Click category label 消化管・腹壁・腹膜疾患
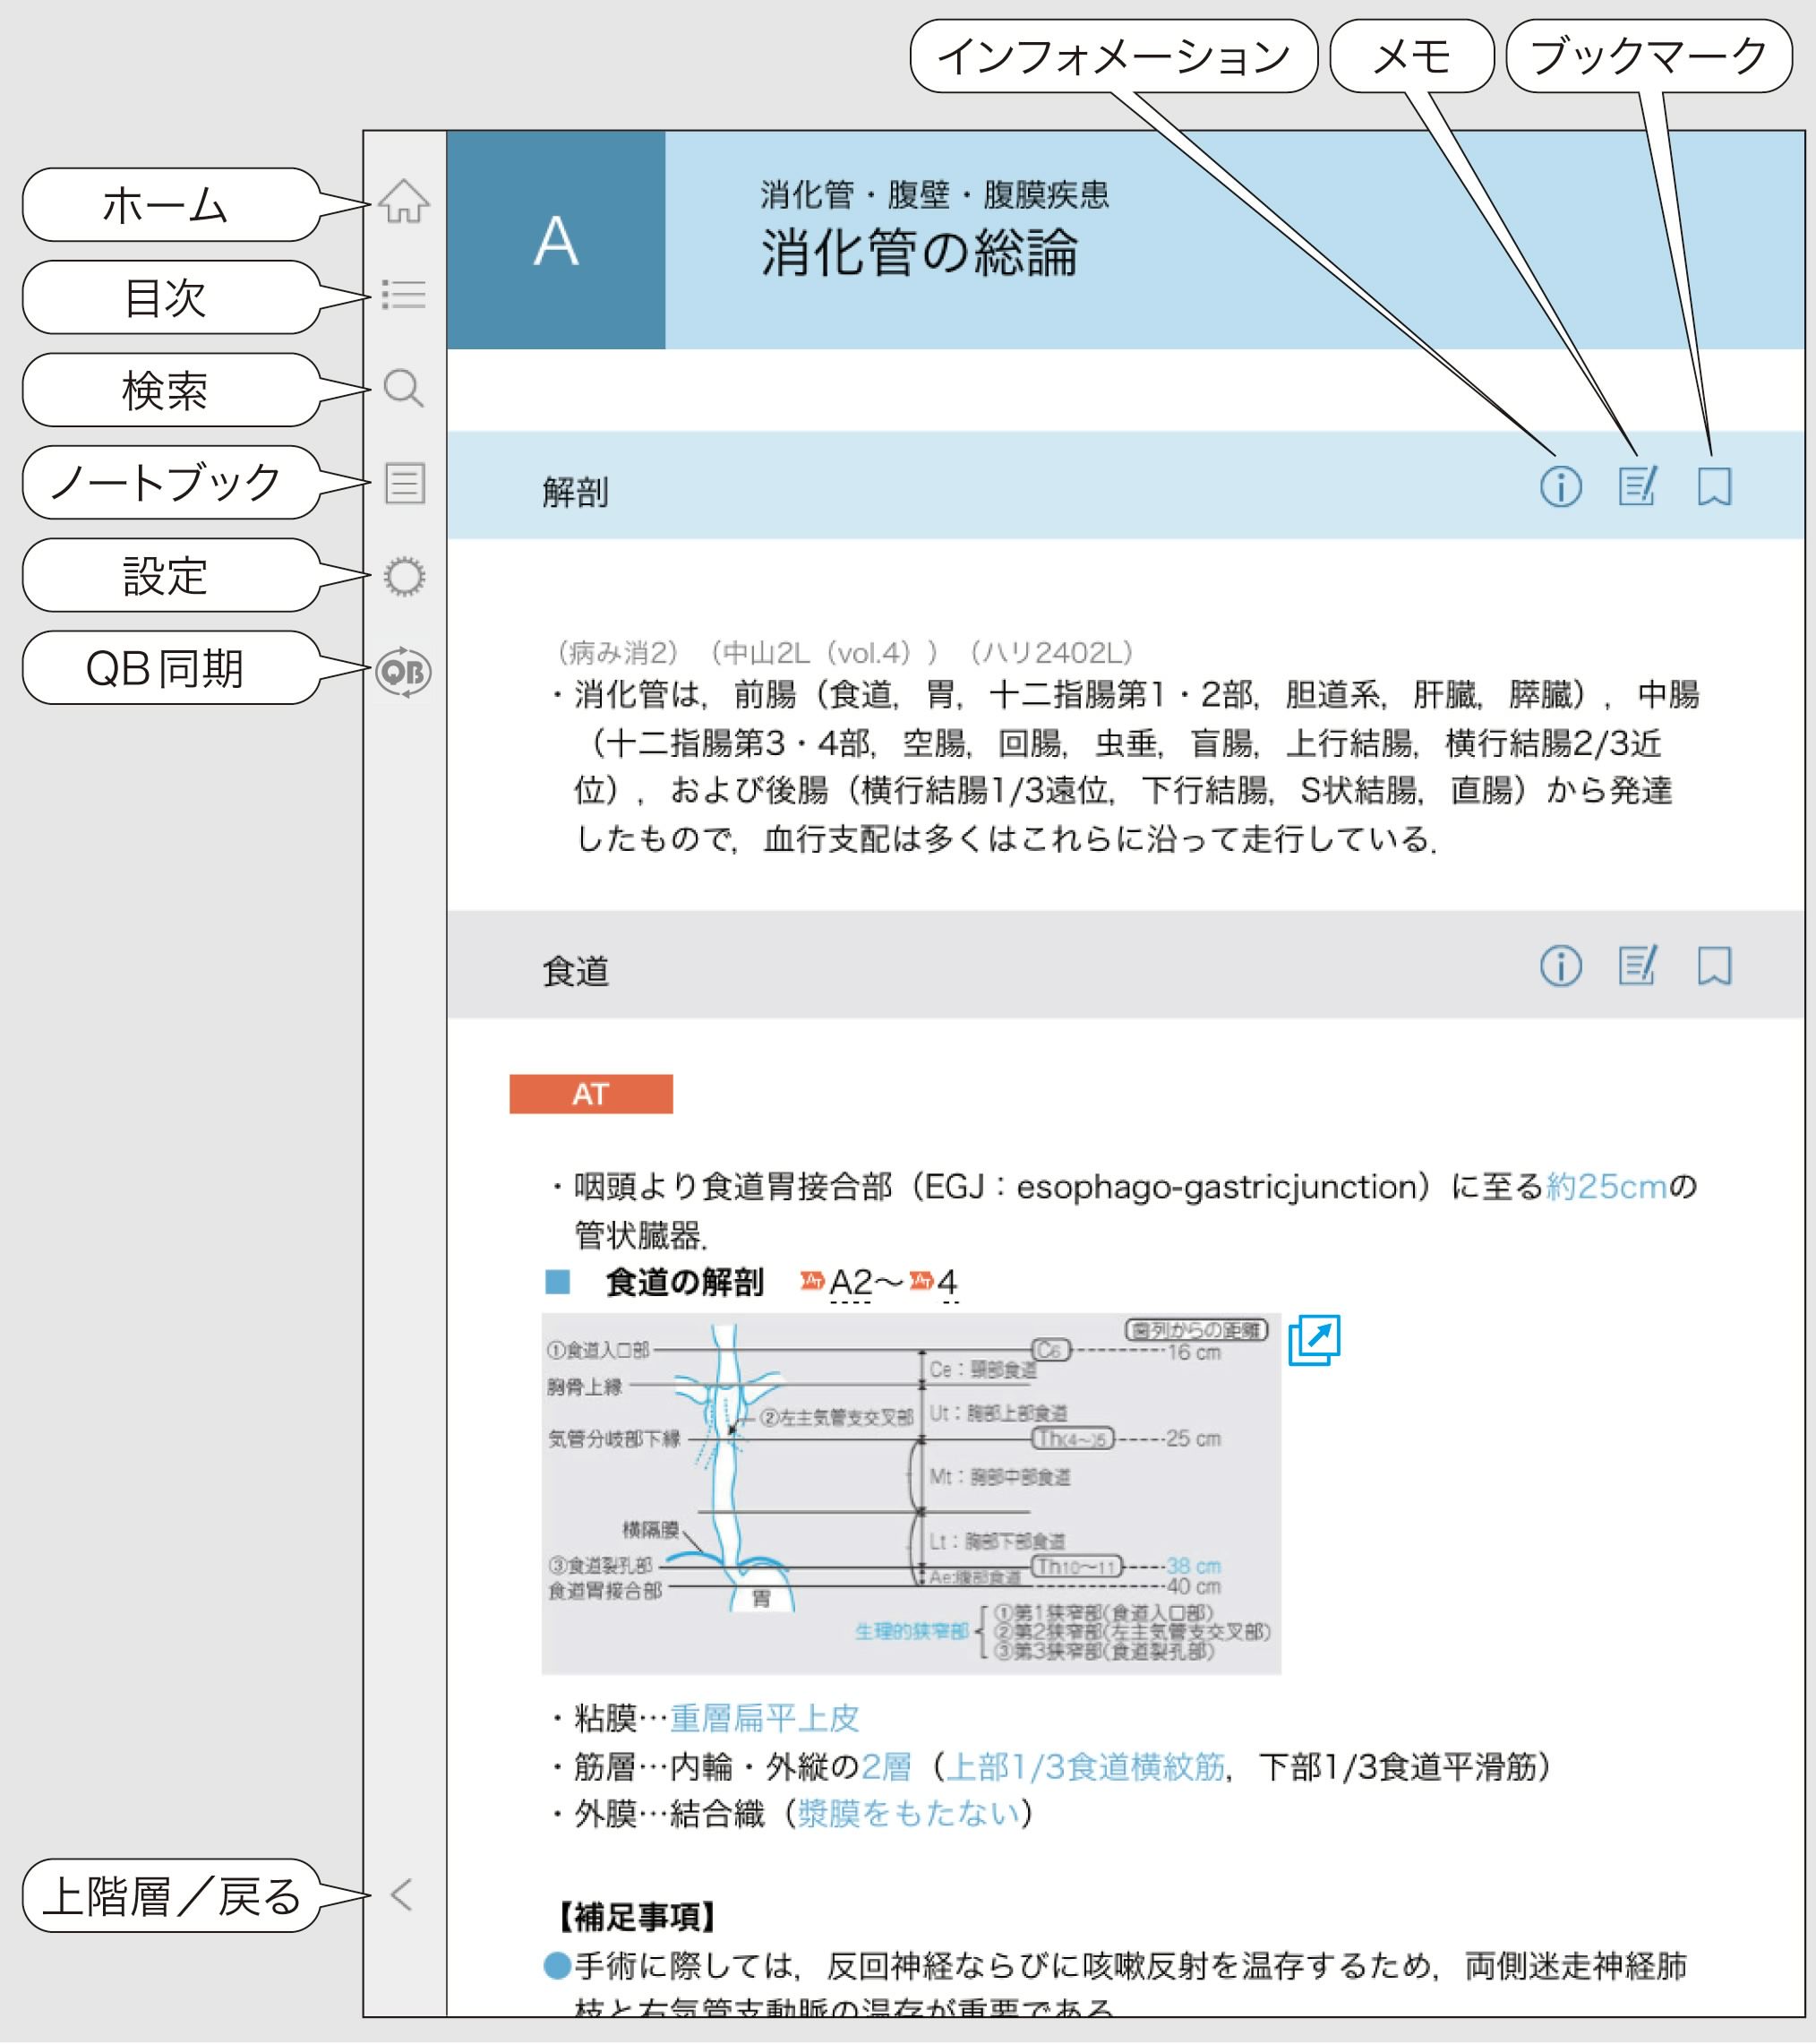The image size is (1816, 2044). click(934, 194)
